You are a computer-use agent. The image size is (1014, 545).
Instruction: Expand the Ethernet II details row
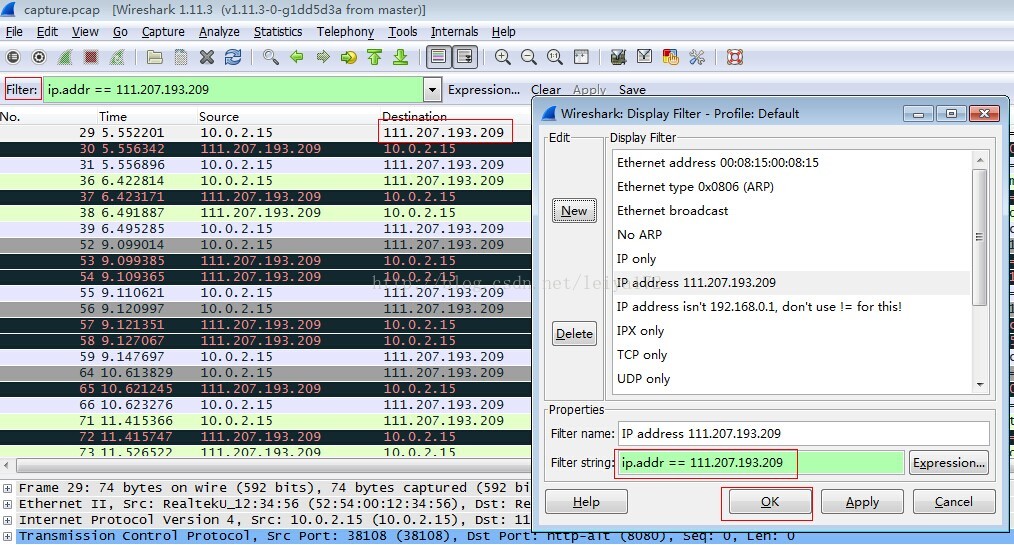pos(8,504)
